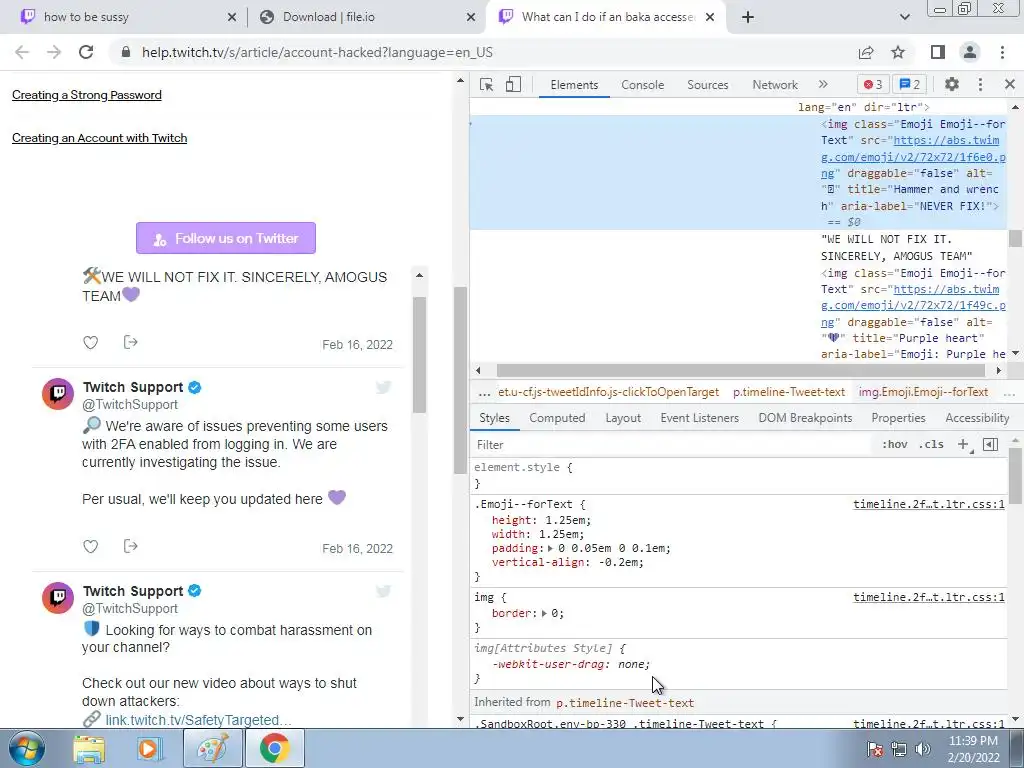Click the padlock site info icon

pyautogui.click(x=127, y=52)
